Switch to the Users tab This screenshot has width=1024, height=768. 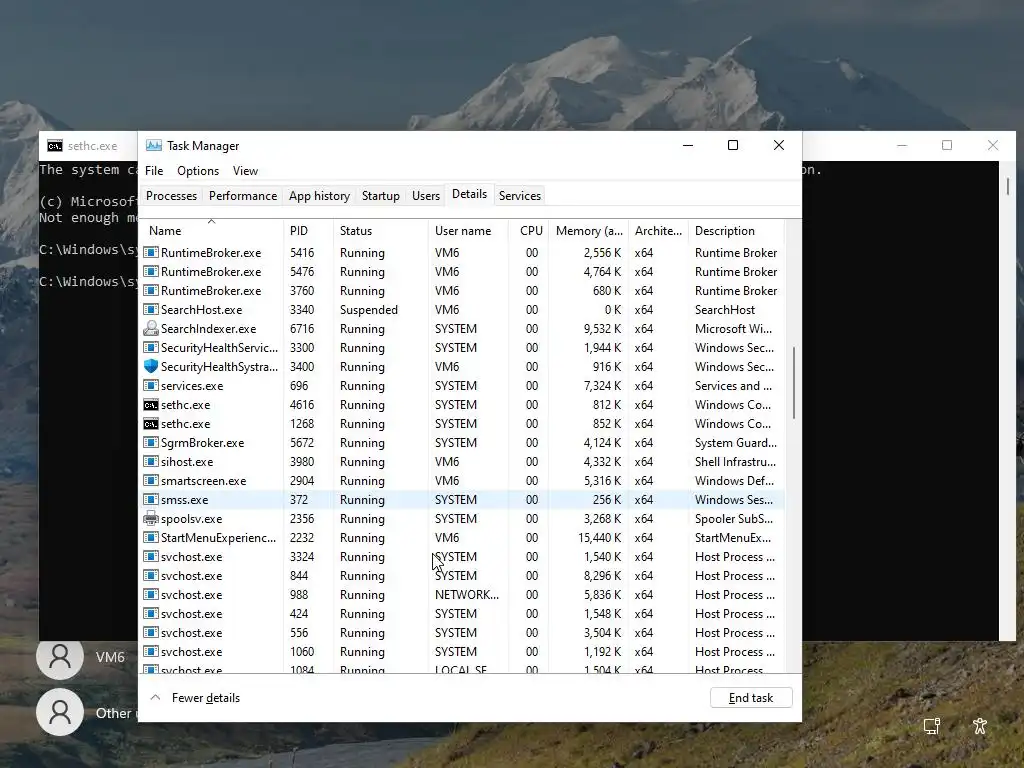pyautogui.click(x=426, y=196)
